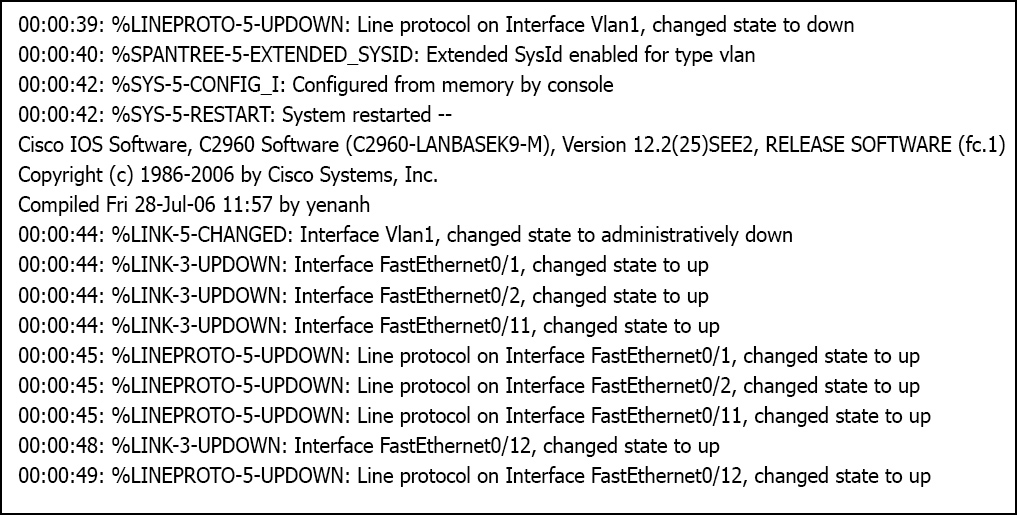This screenshot has height=515, width=1017.
Task: Select the SYS-5-CONFIG_I console message
Action: [x=315, y=85]
